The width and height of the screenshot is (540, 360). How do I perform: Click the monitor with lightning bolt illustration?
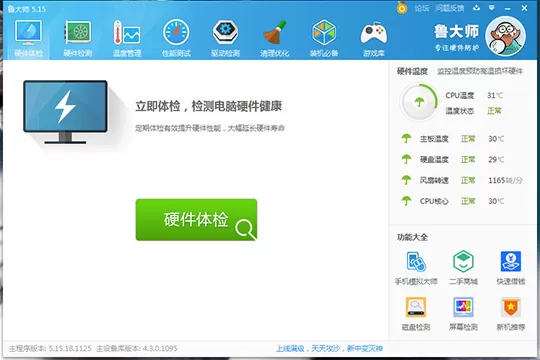pos(65,112)
